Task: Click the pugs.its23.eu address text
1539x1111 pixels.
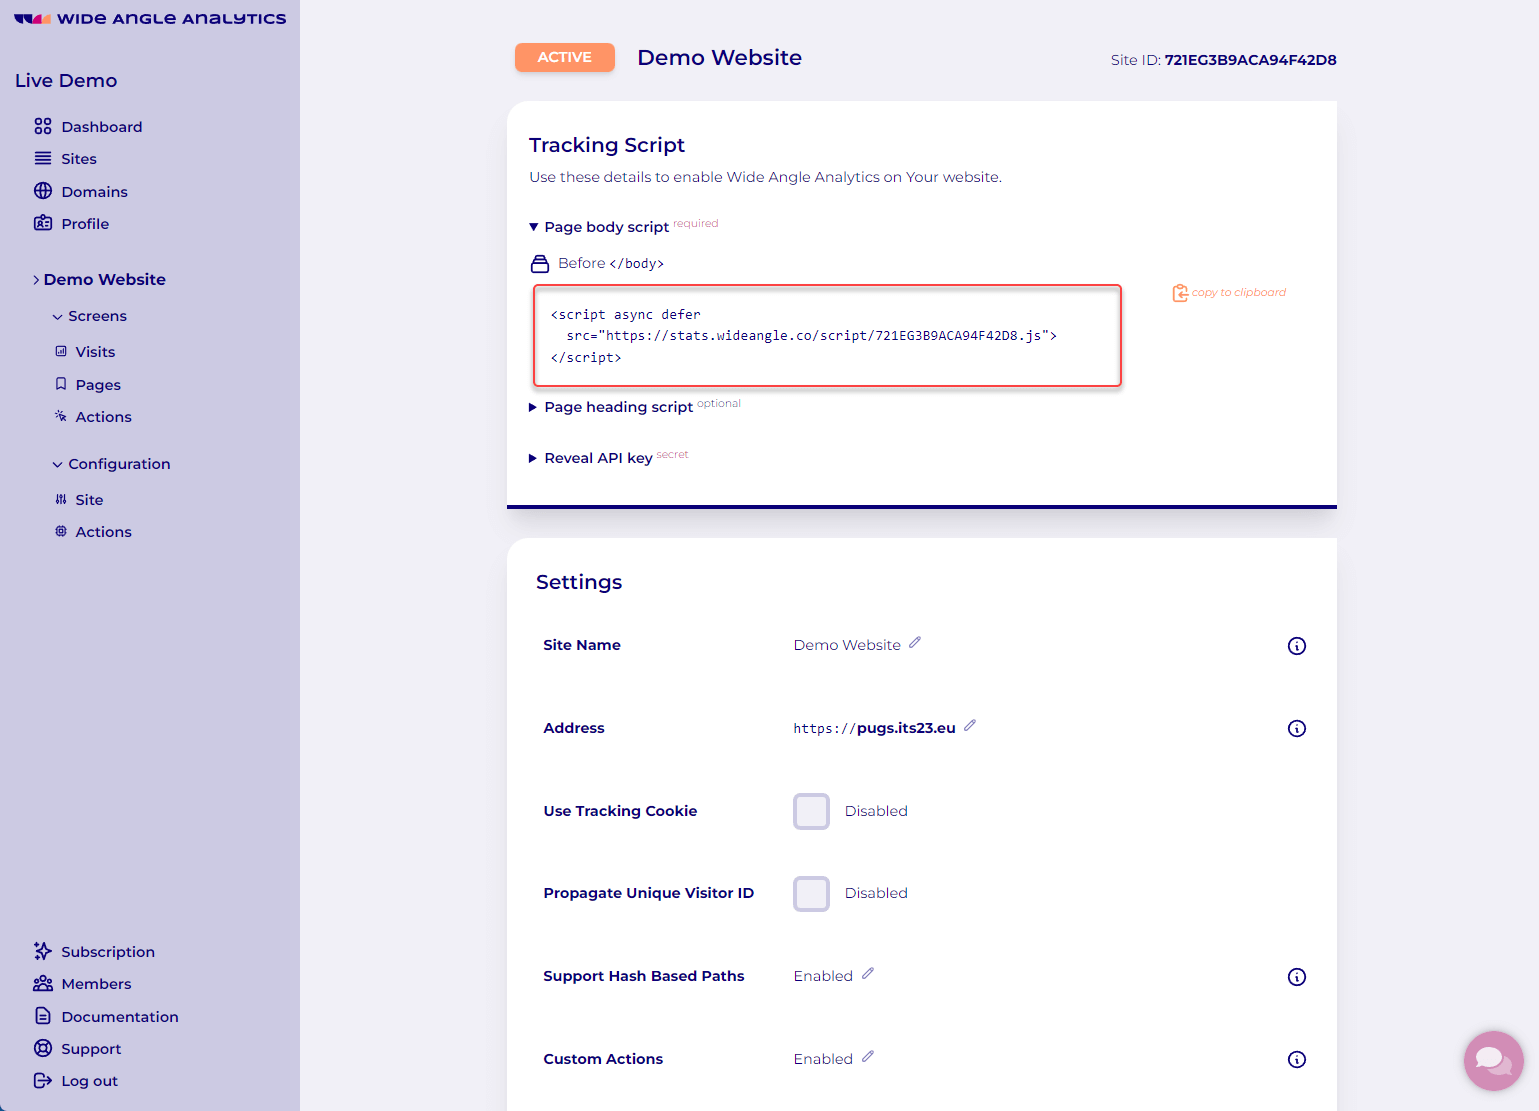Action: [906, 728]
